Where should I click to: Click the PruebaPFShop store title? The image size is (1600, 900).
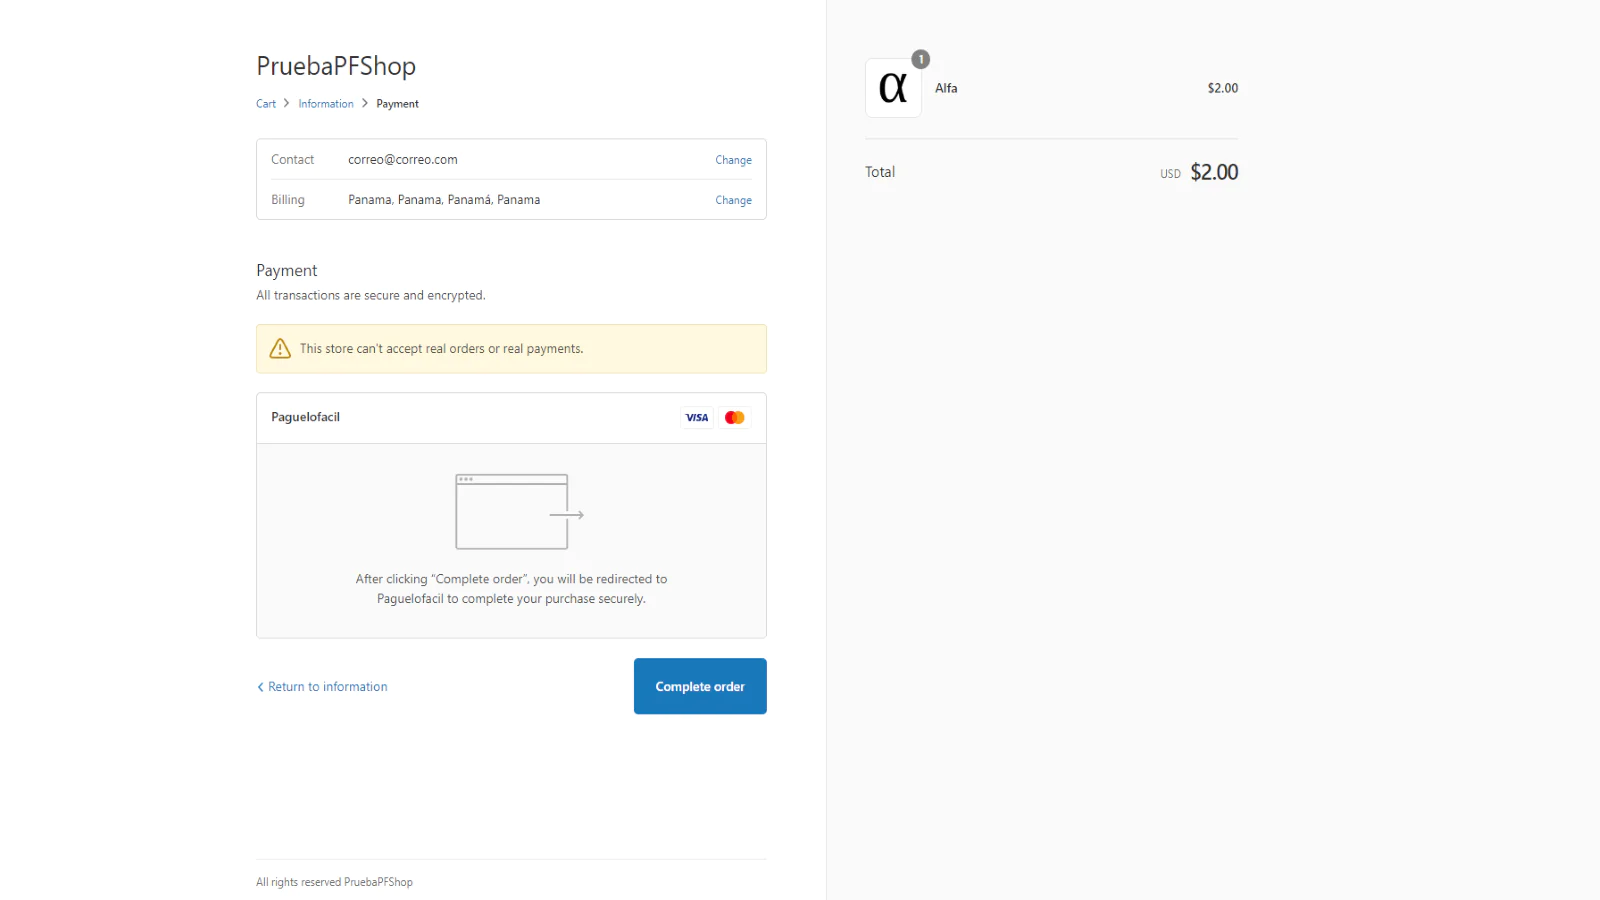336,66
